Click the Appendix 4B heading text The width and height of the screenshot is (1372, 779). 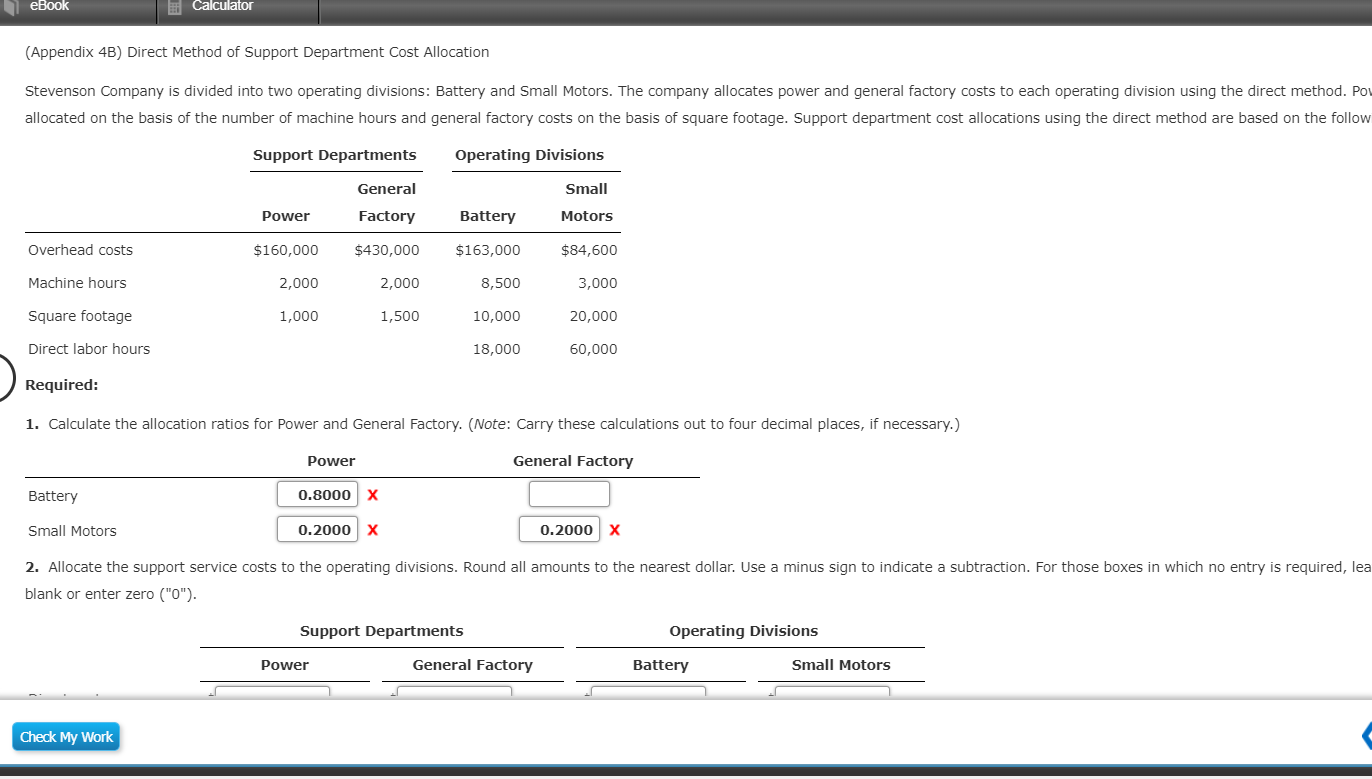[x=255, y=52]
